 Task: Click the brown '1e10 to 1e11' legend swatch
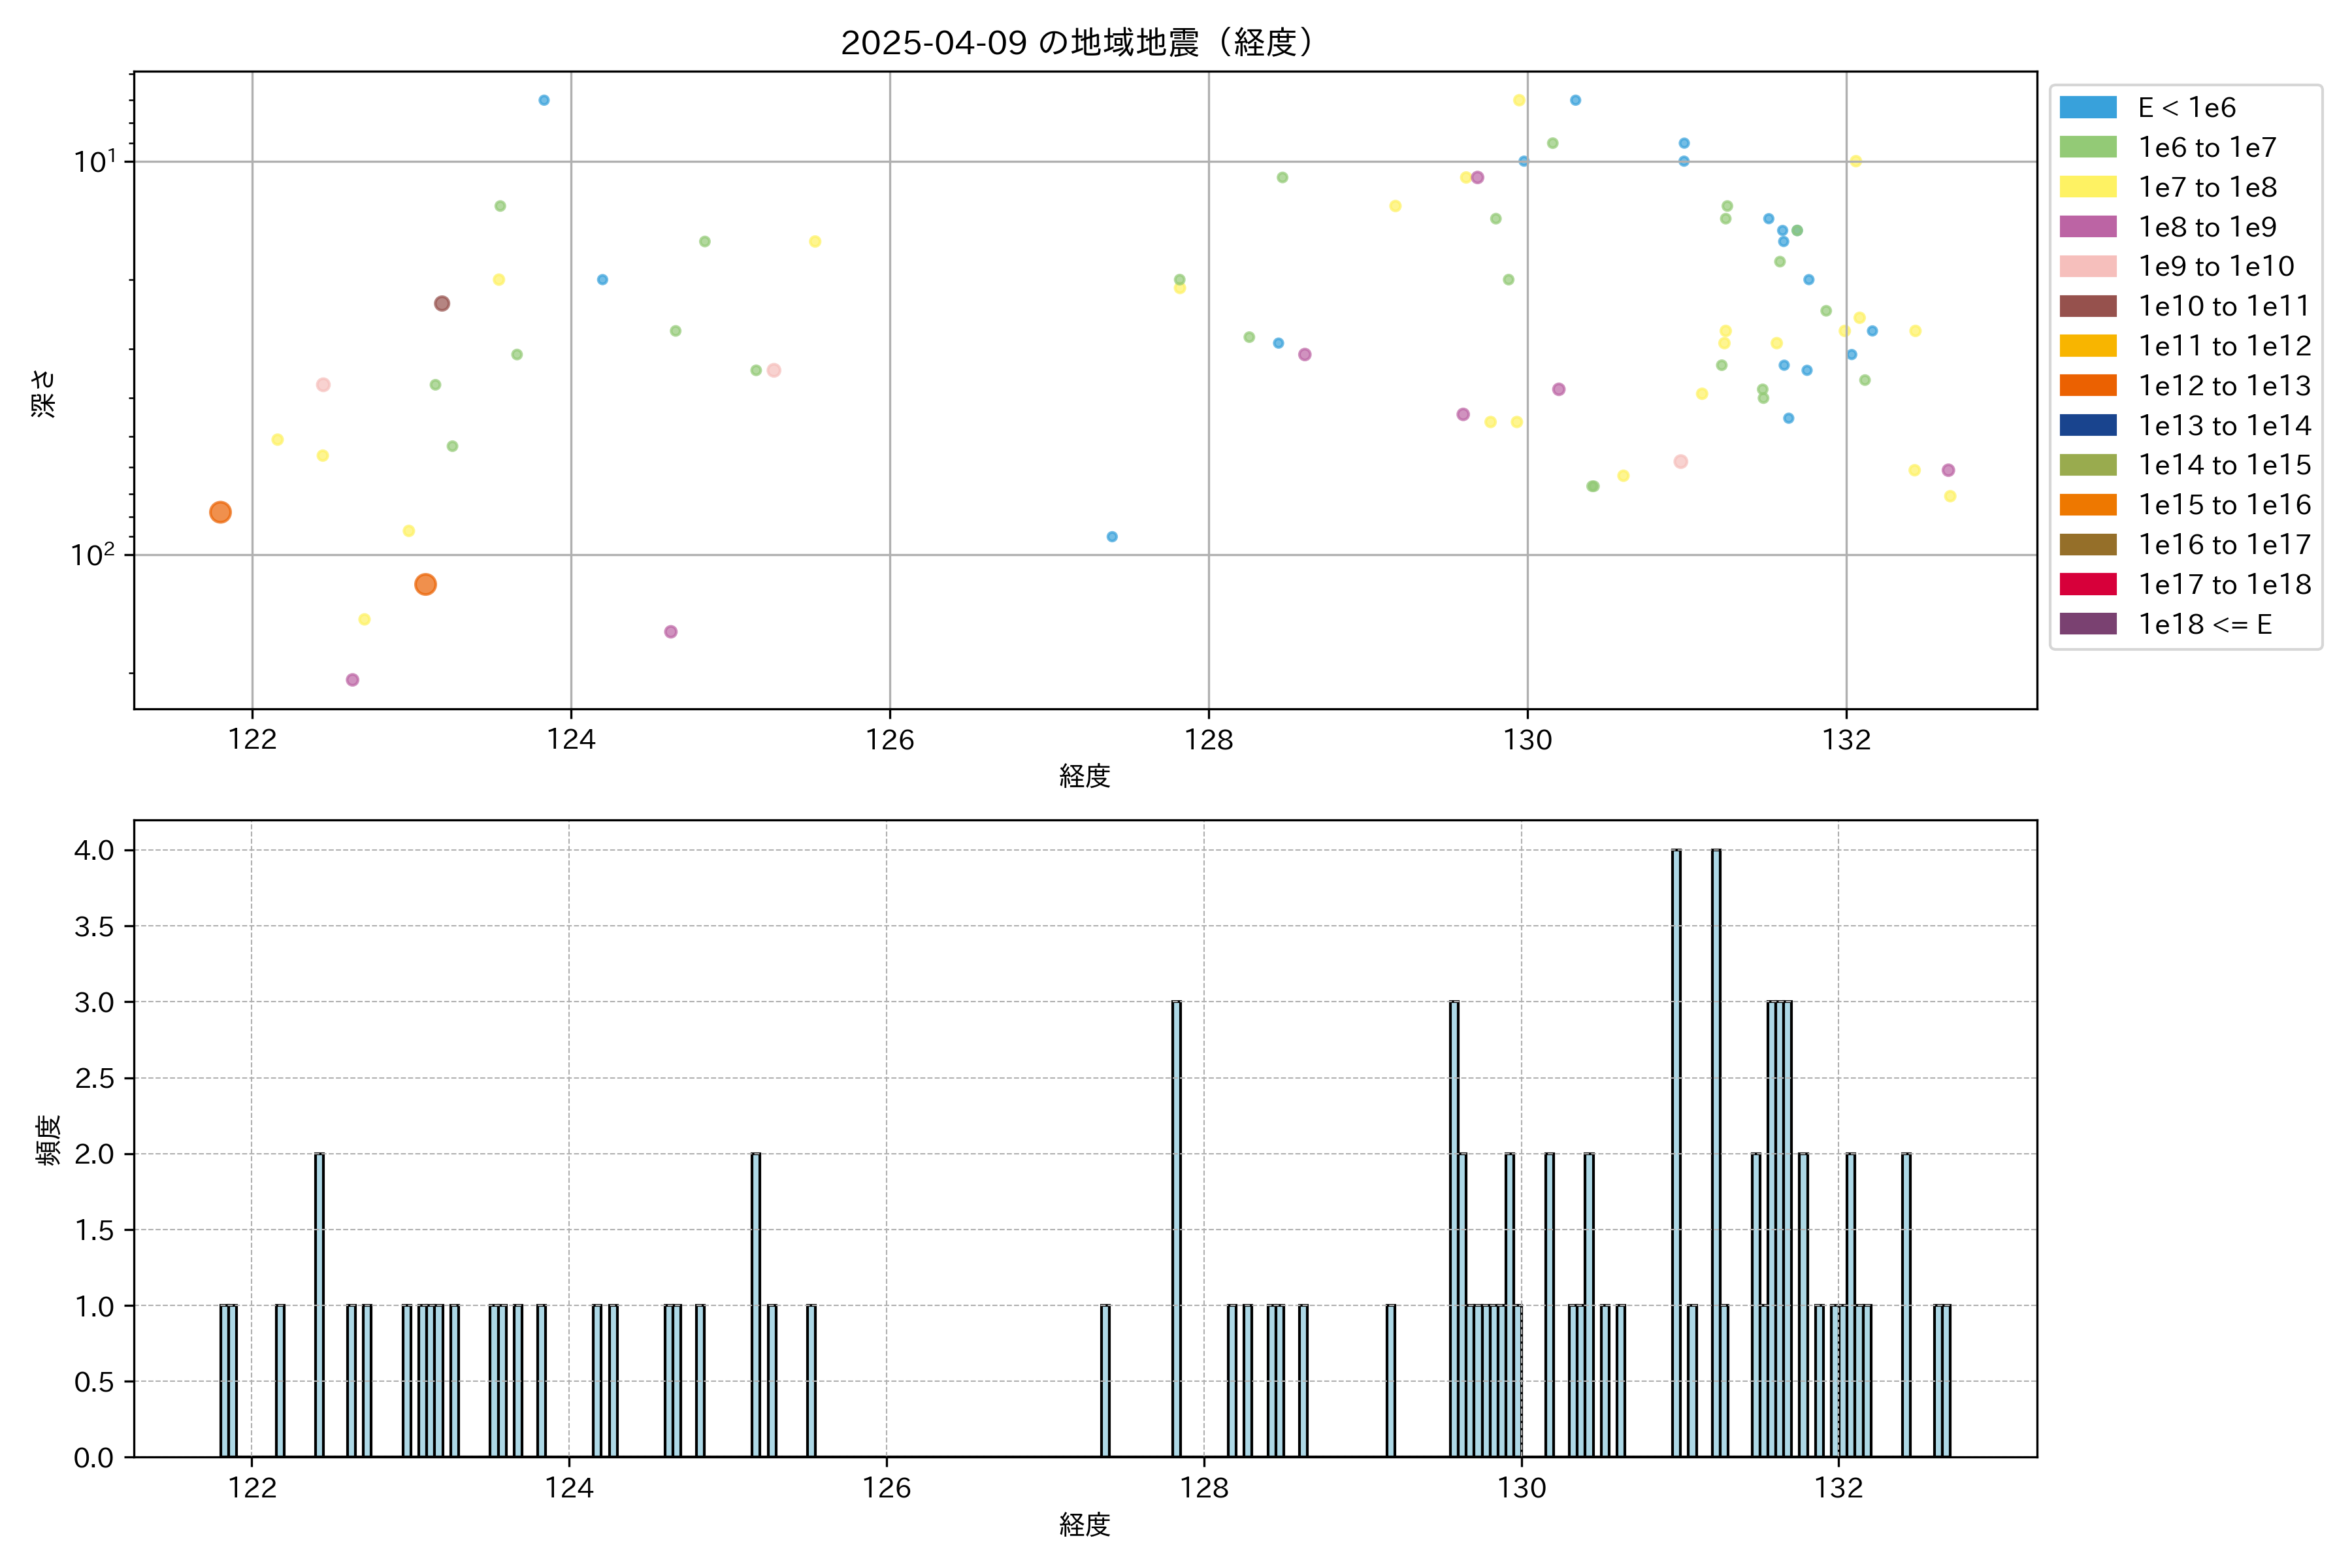[x=2088, y=306]
